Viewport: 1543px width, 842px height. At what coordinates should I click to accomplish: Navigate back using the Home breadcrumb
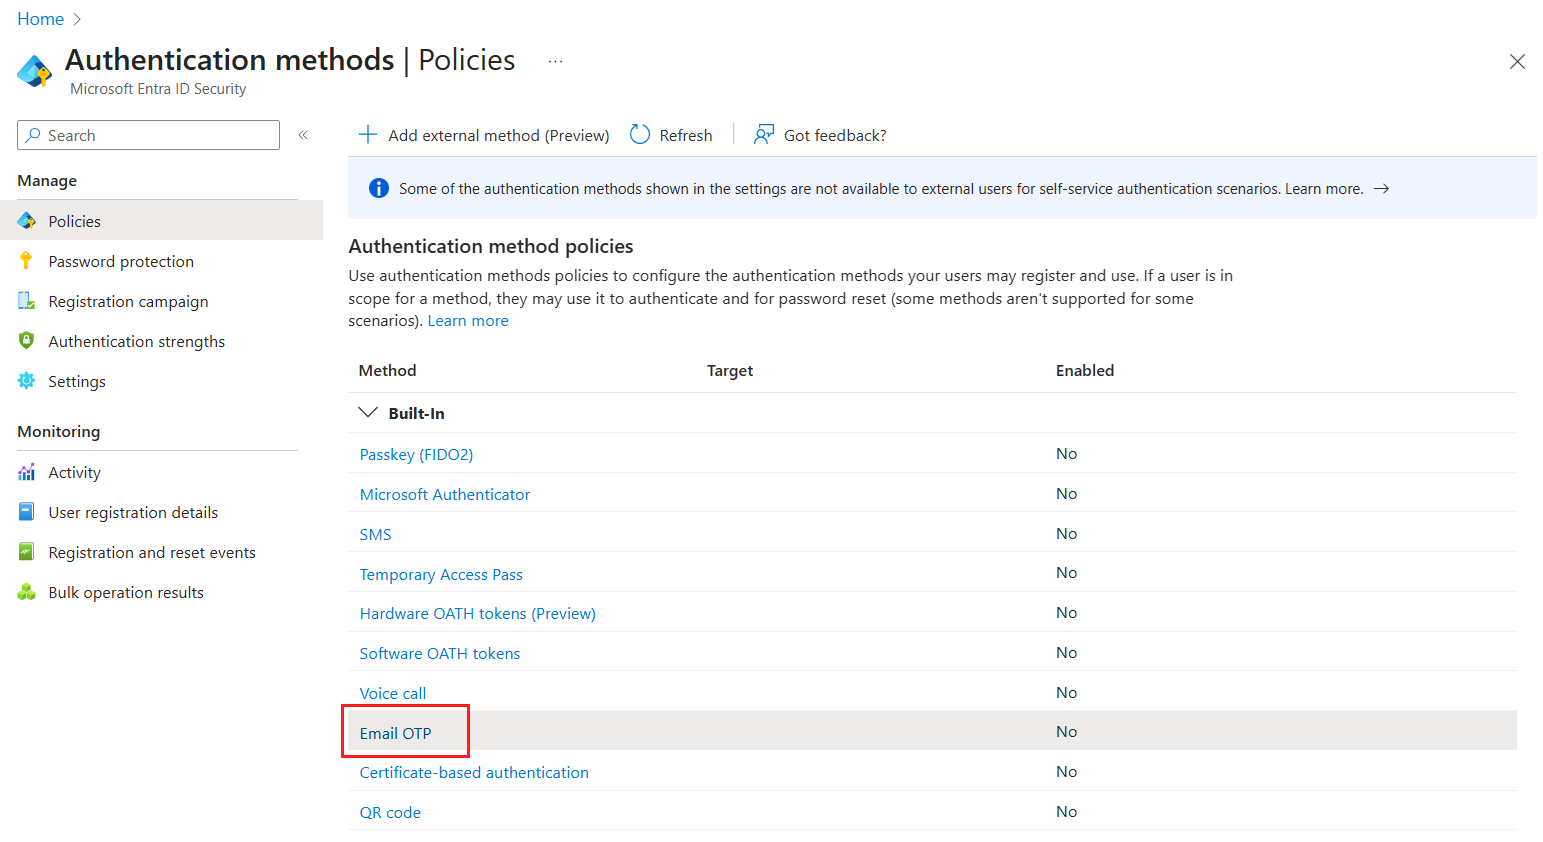click(40, 18)
